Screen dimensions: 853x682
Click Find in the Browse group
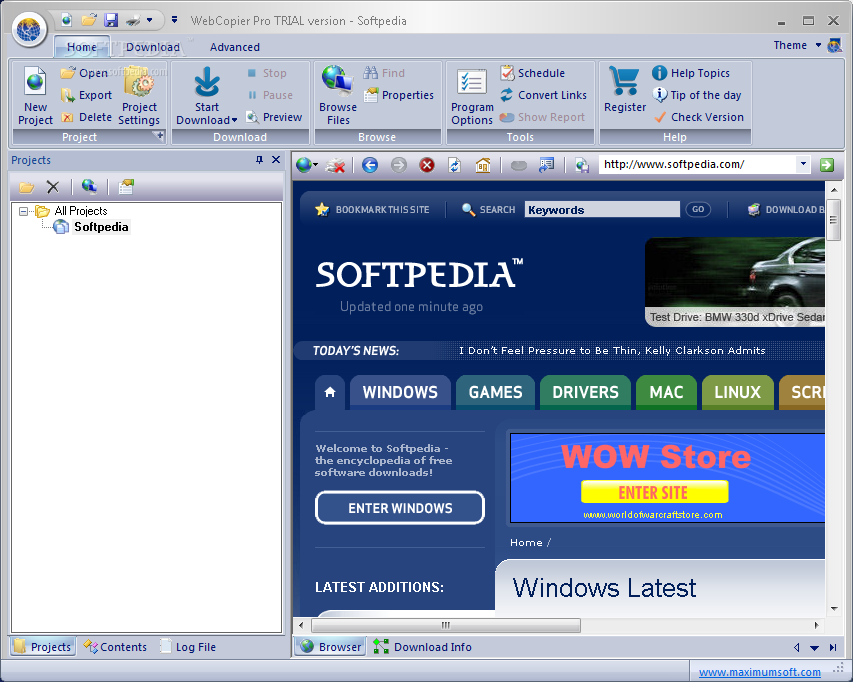point(384,73)
